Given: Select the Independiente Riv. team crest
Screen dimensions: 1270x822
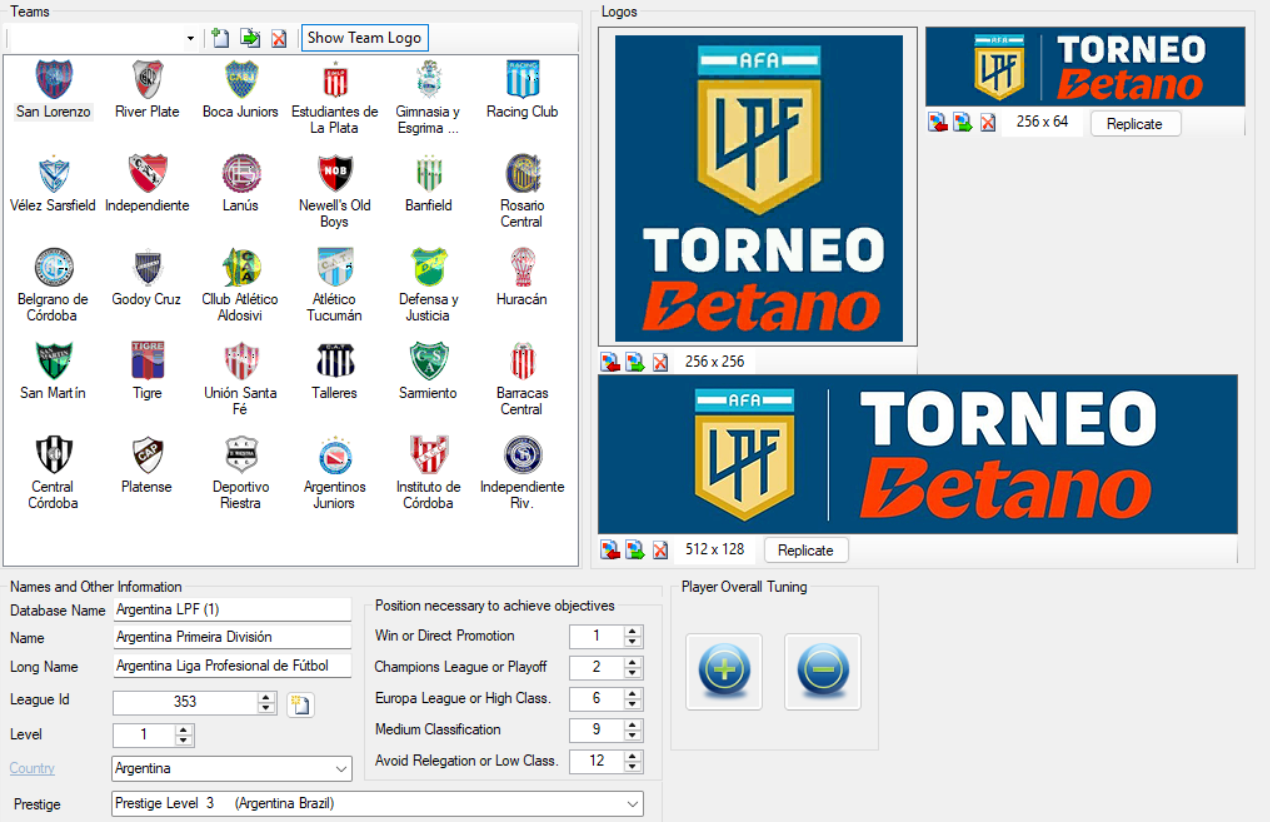Looking at the screenshot, I should 522,455.
